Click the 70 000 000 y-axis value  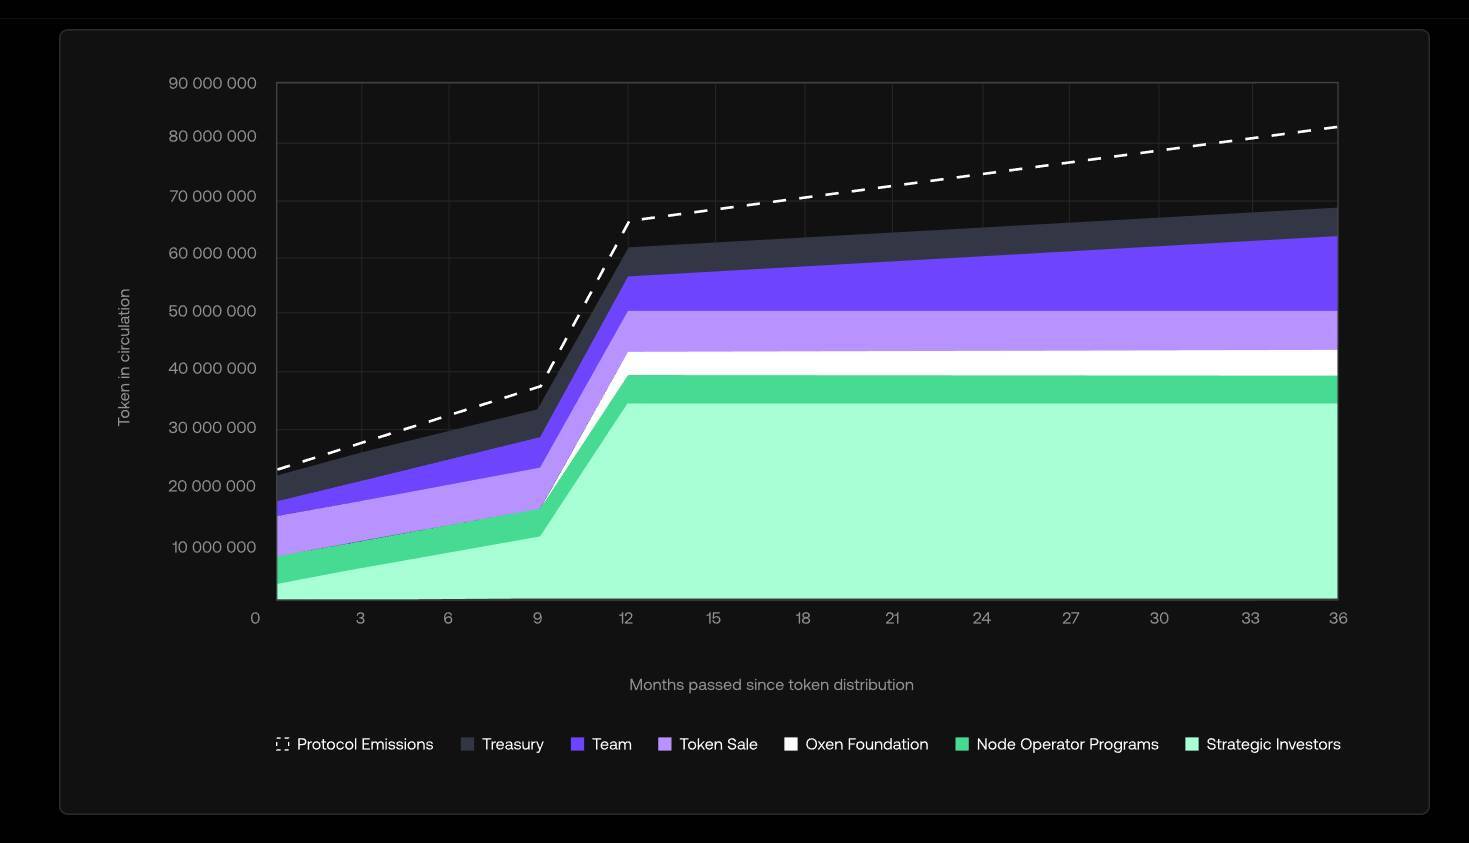pyautogui.click(x=213, y=196)
